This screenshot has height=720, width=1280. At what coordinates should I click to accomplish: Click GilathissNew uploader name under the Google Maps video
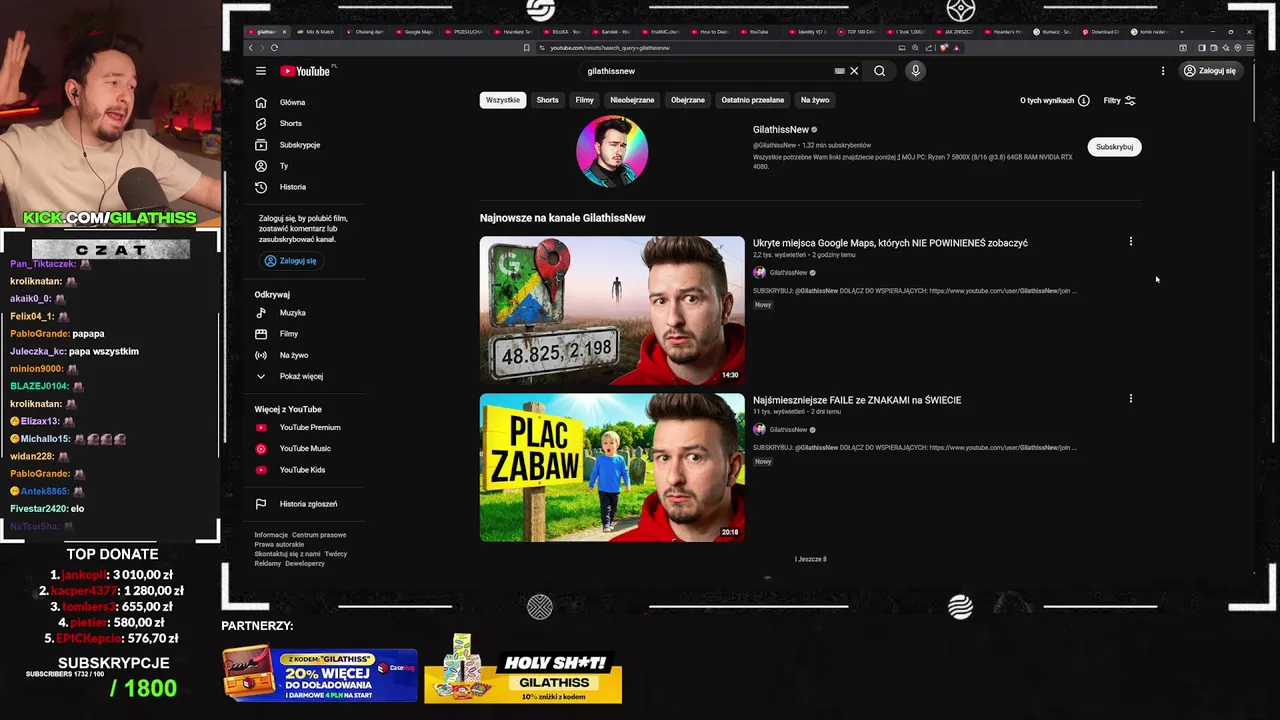788,273
